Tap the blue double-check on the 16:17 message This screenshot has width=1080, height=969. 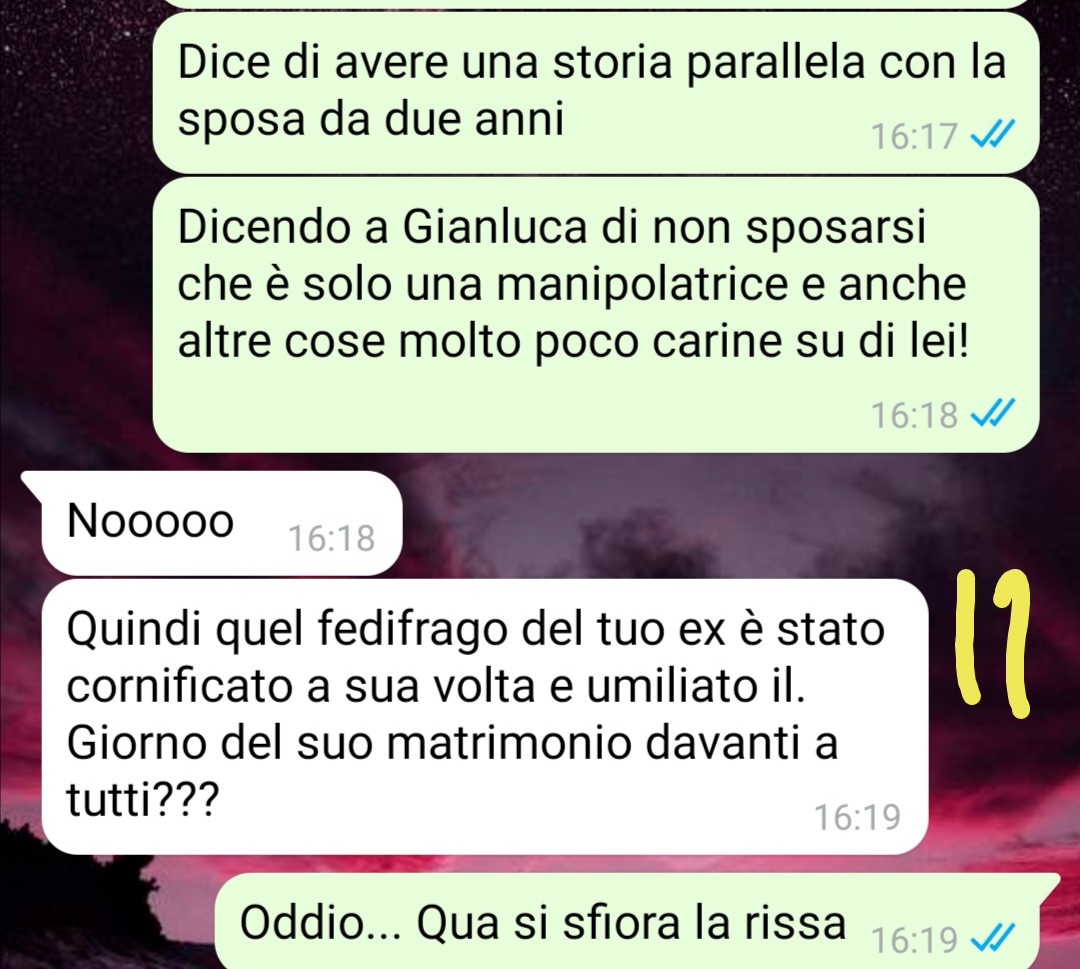[x=992, y=134]
